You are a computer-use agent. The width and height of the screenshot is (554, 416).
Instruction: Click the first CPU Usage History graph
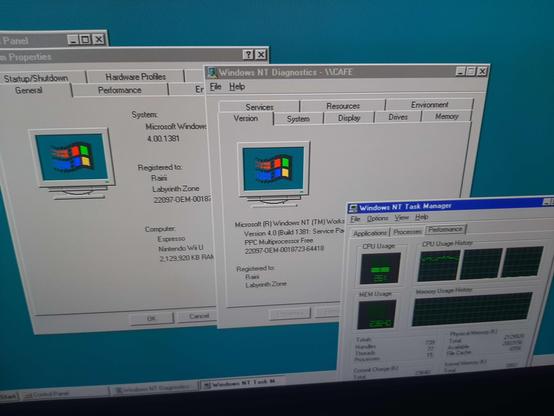(438, 265)
